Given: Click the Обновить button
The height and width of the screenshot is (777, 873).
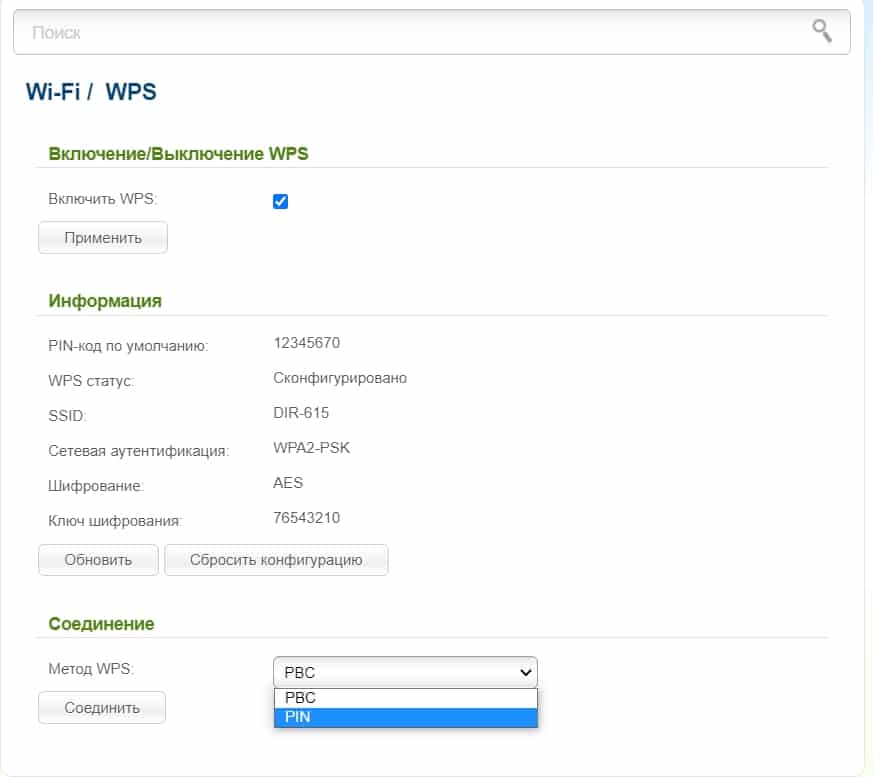Looking at the screenshot, I should pyautogui.click(x=99, y=560).
